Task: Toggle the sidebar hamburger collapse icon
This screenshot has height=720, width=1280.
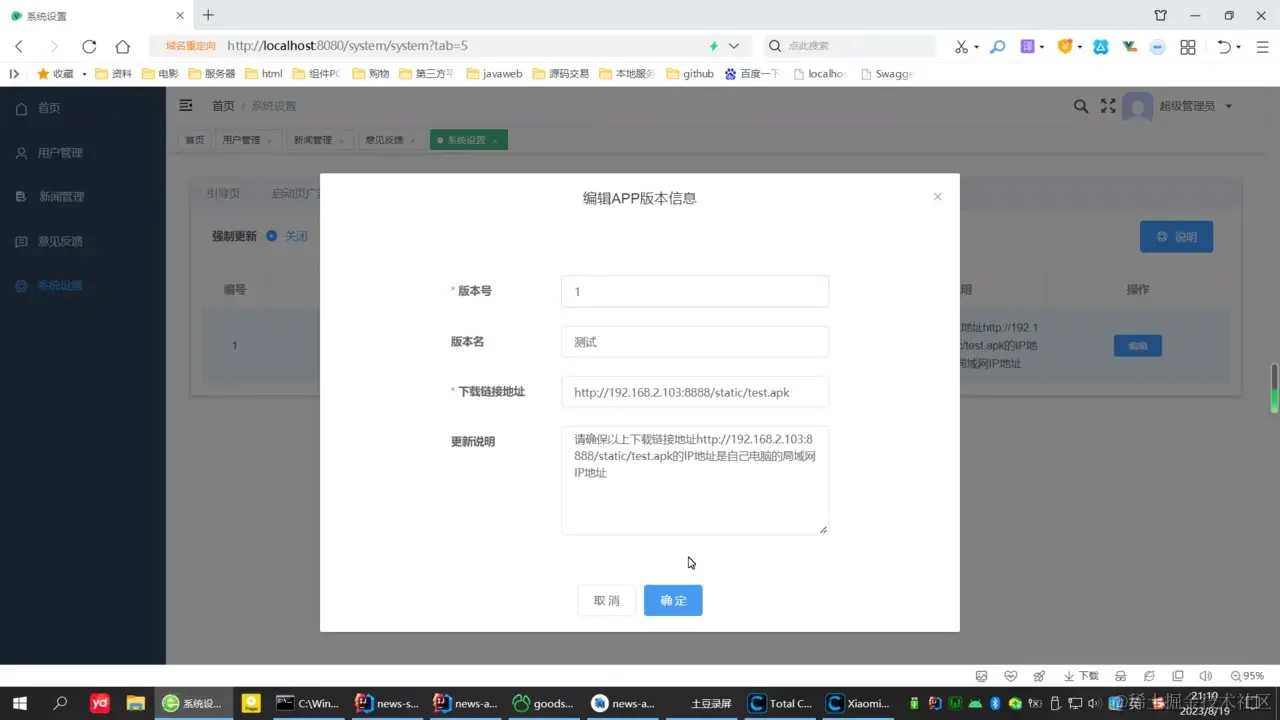Action: click(186, 105)
